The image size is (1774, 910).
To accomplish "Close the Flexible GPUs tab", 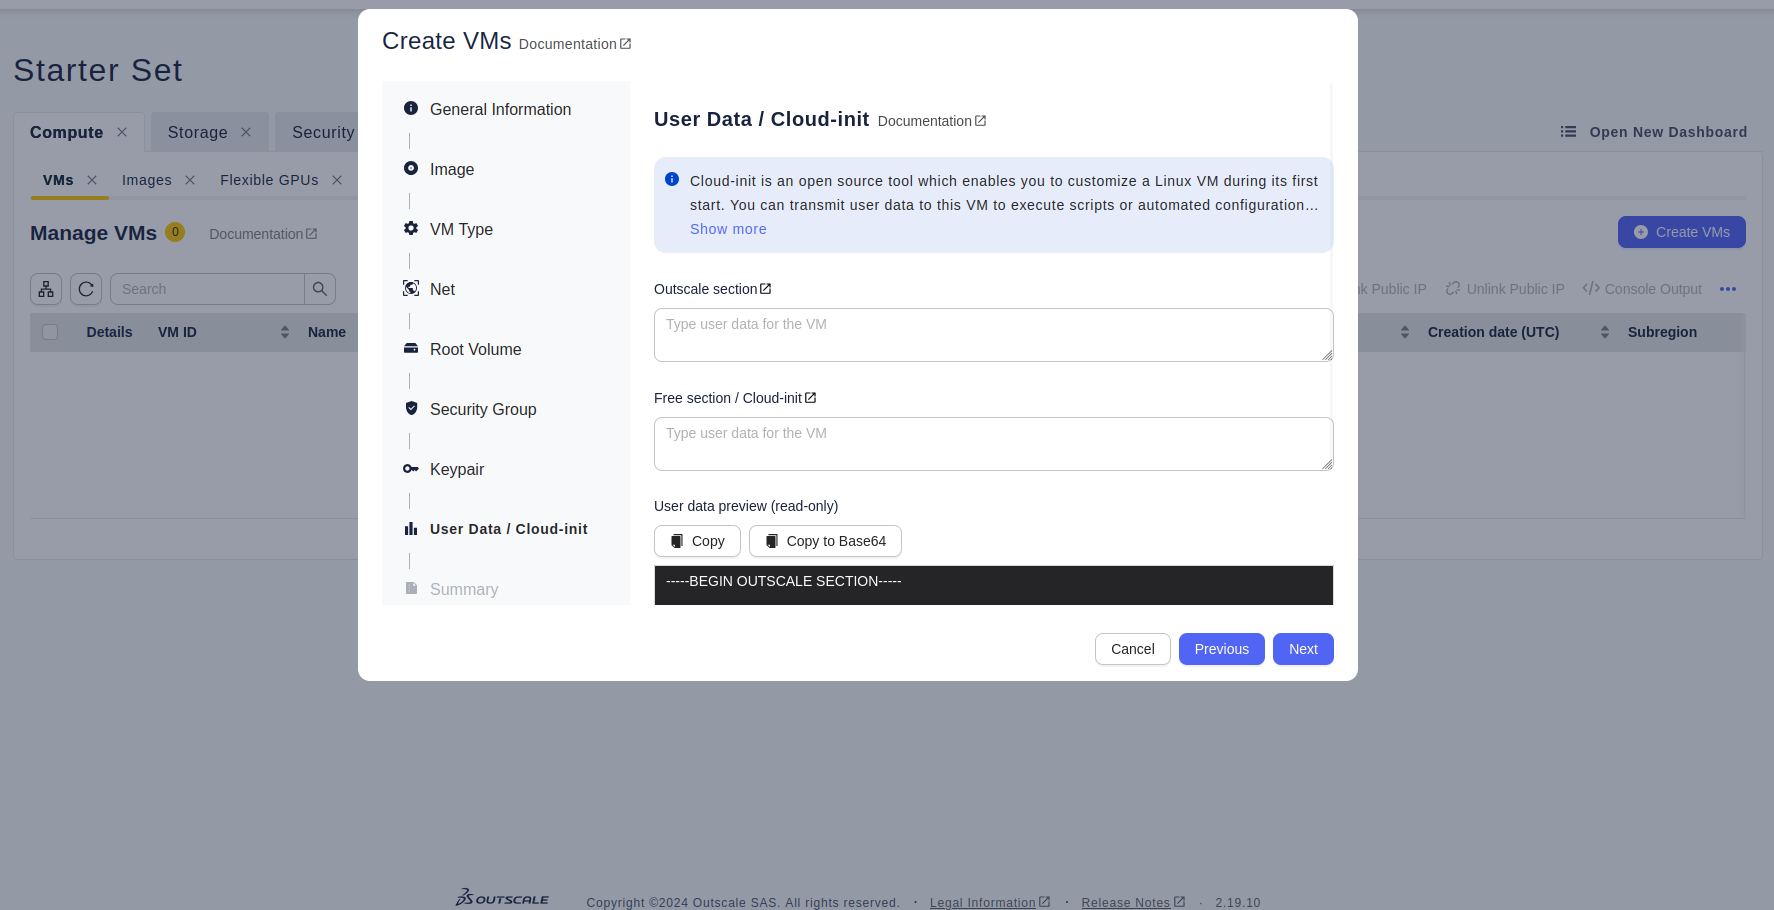I will pyautogui.click(x=337, y=180).
